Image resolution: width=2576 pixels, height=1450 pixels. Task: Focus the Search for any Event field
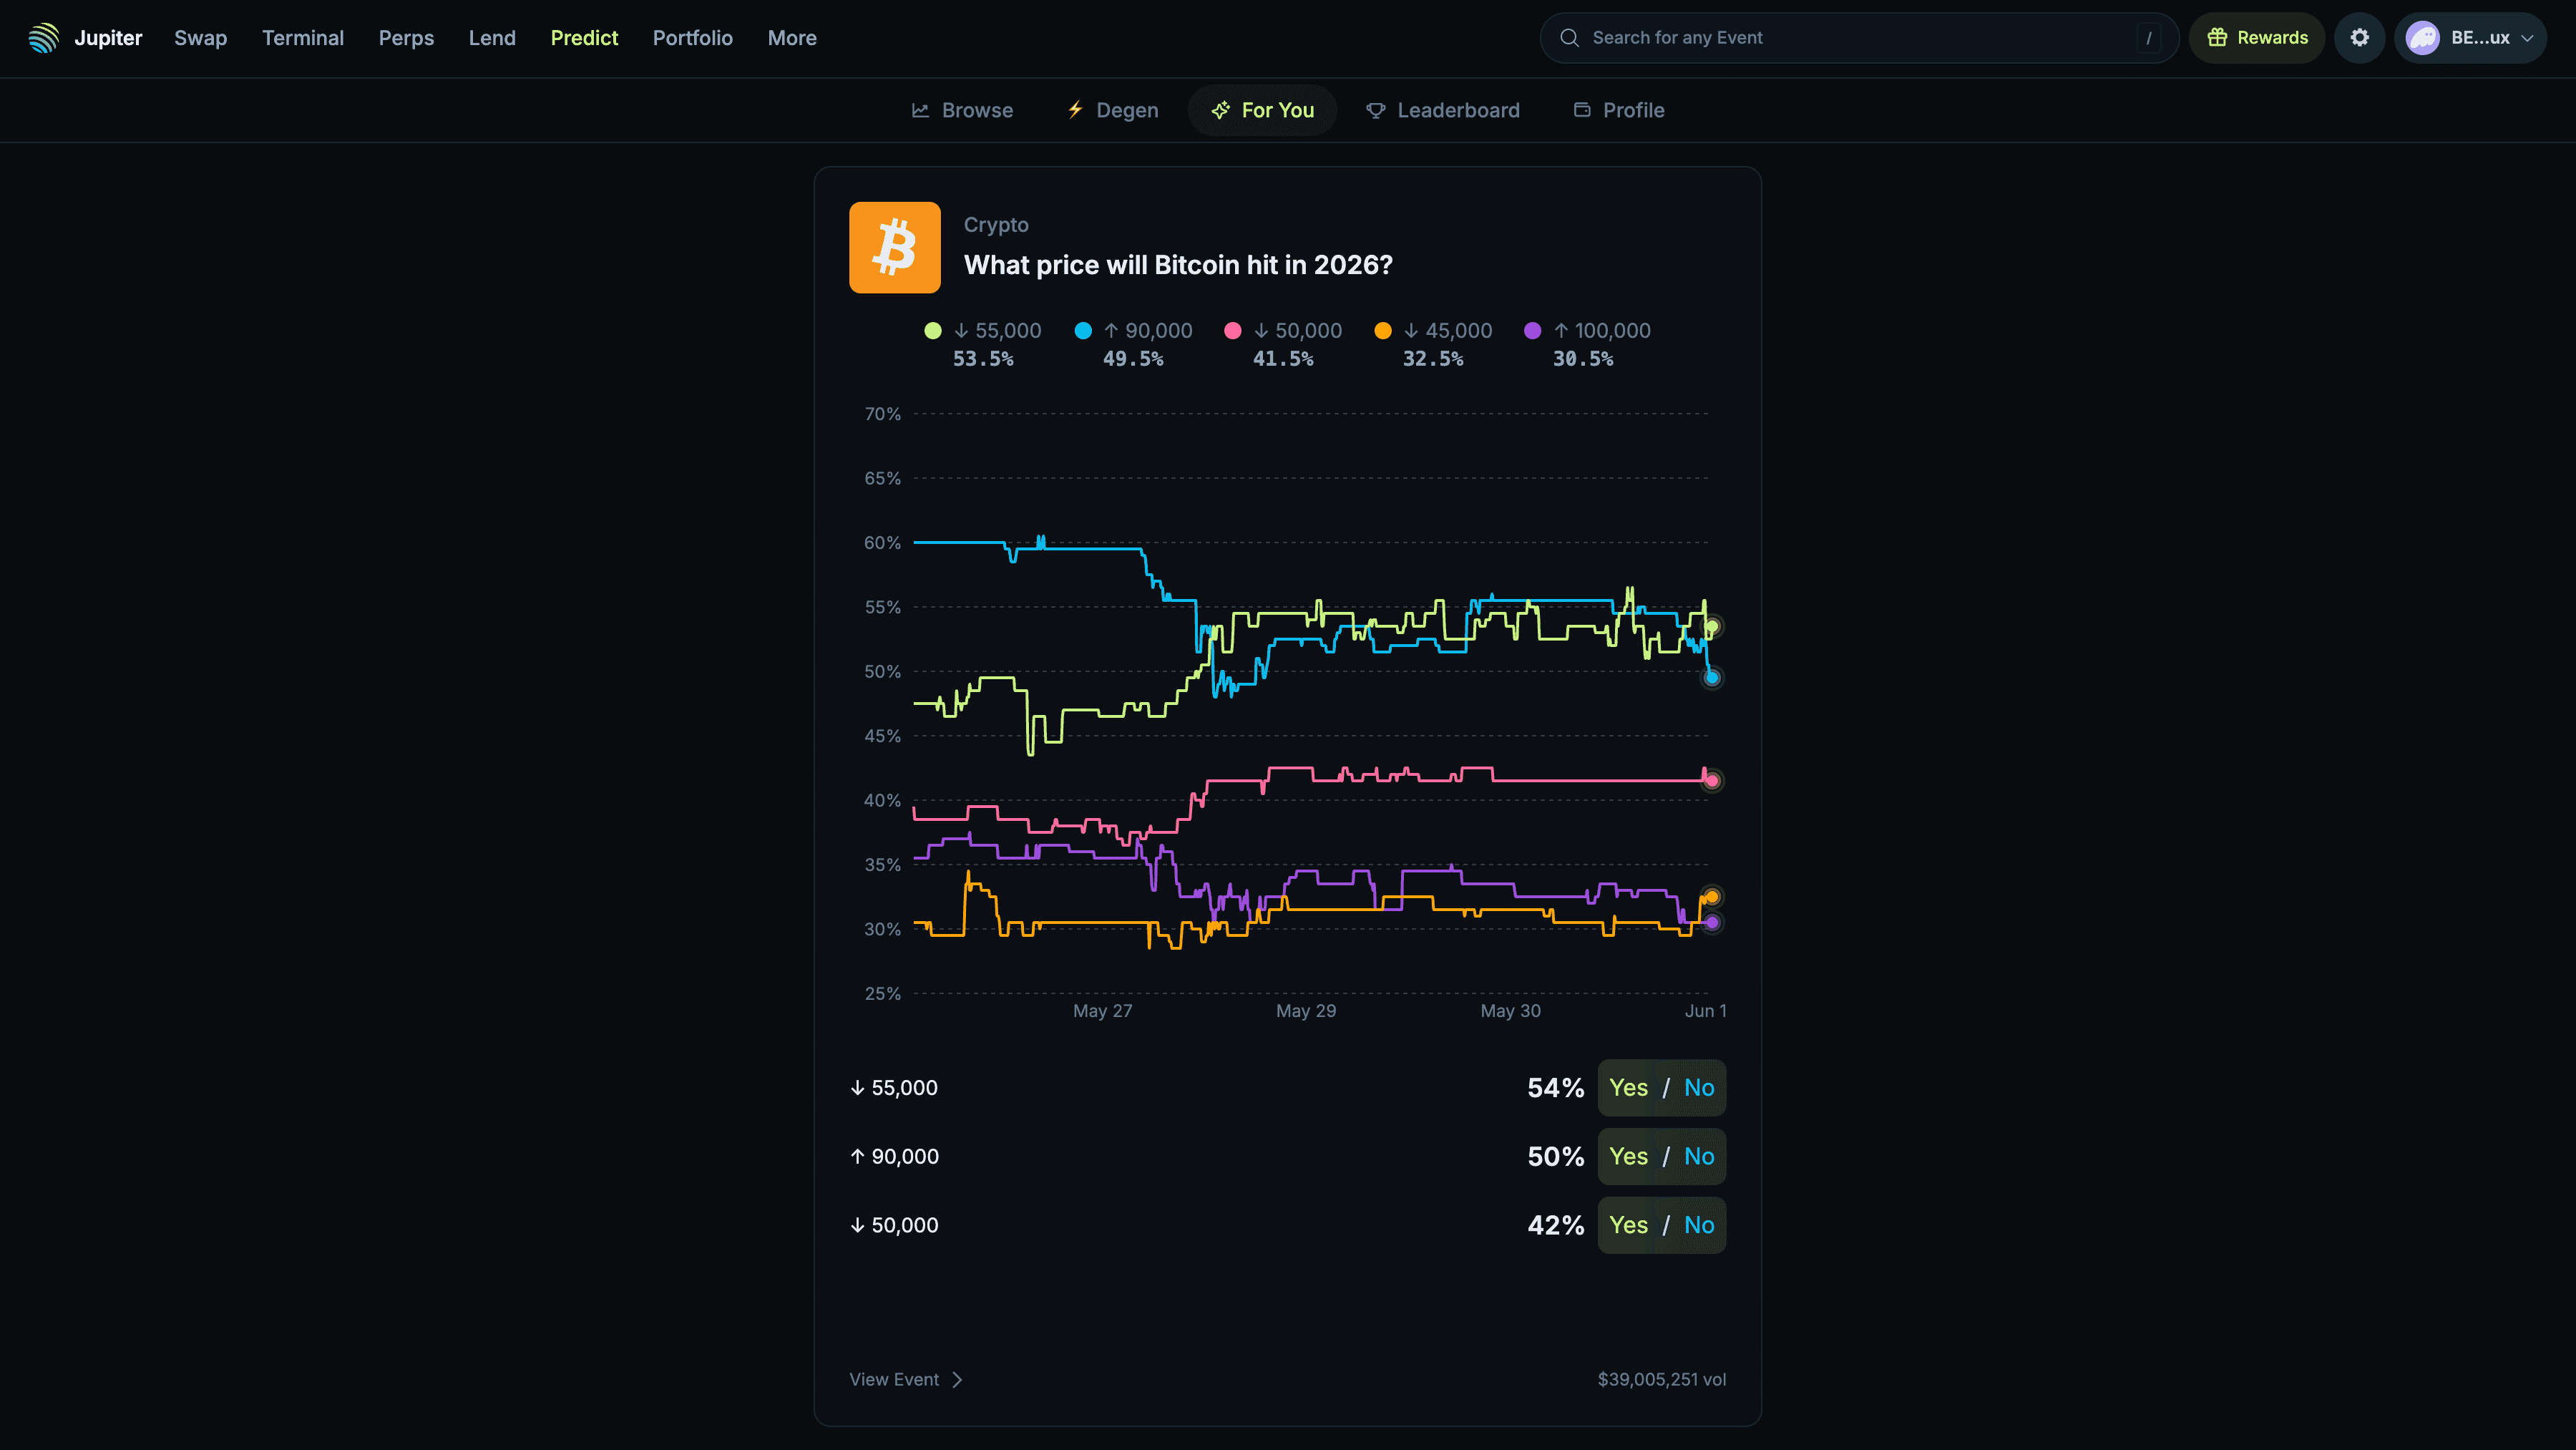[1859, 38]
